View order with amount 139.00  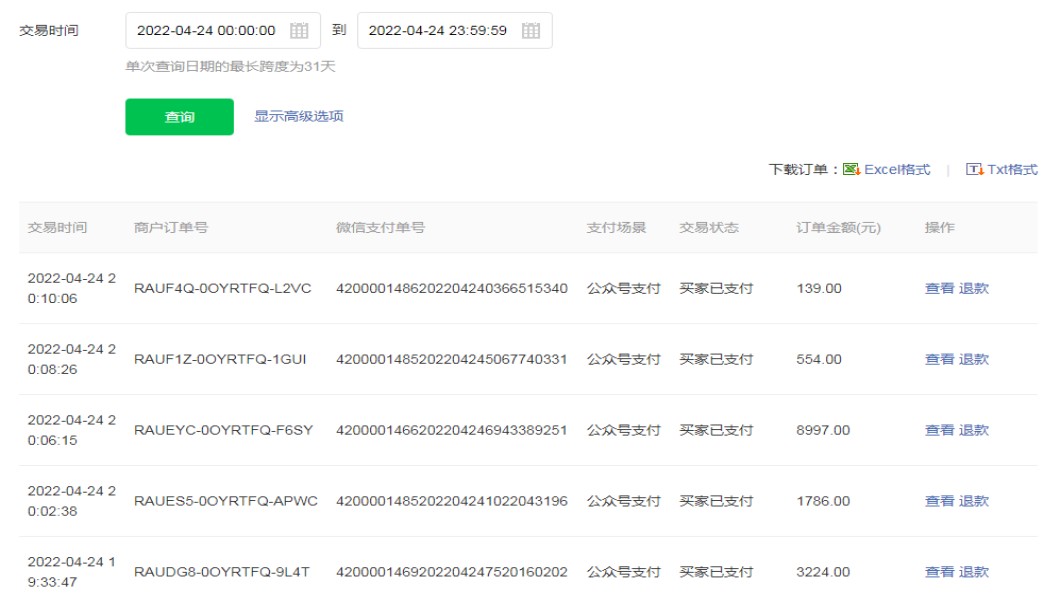click(x=939, y=288)
